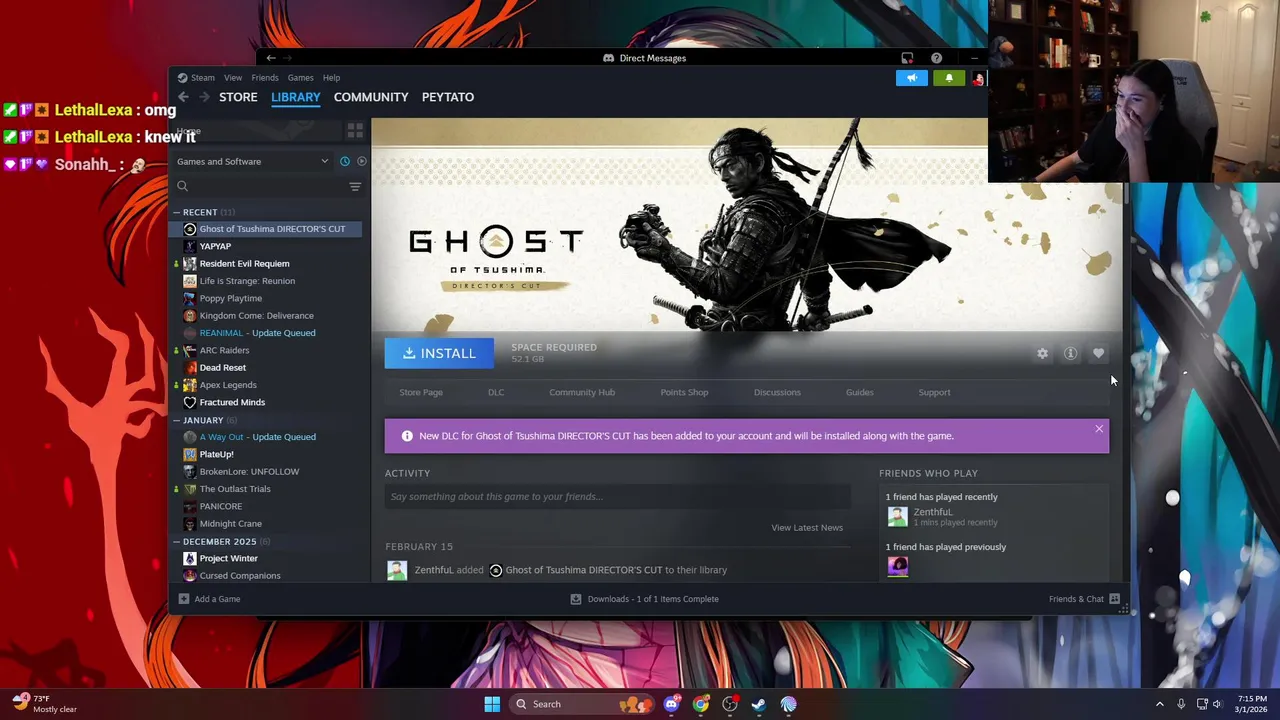Switch to the COMMUNITY tab
This screenshot has width=1280, height=720.
[x=371, y=97]
